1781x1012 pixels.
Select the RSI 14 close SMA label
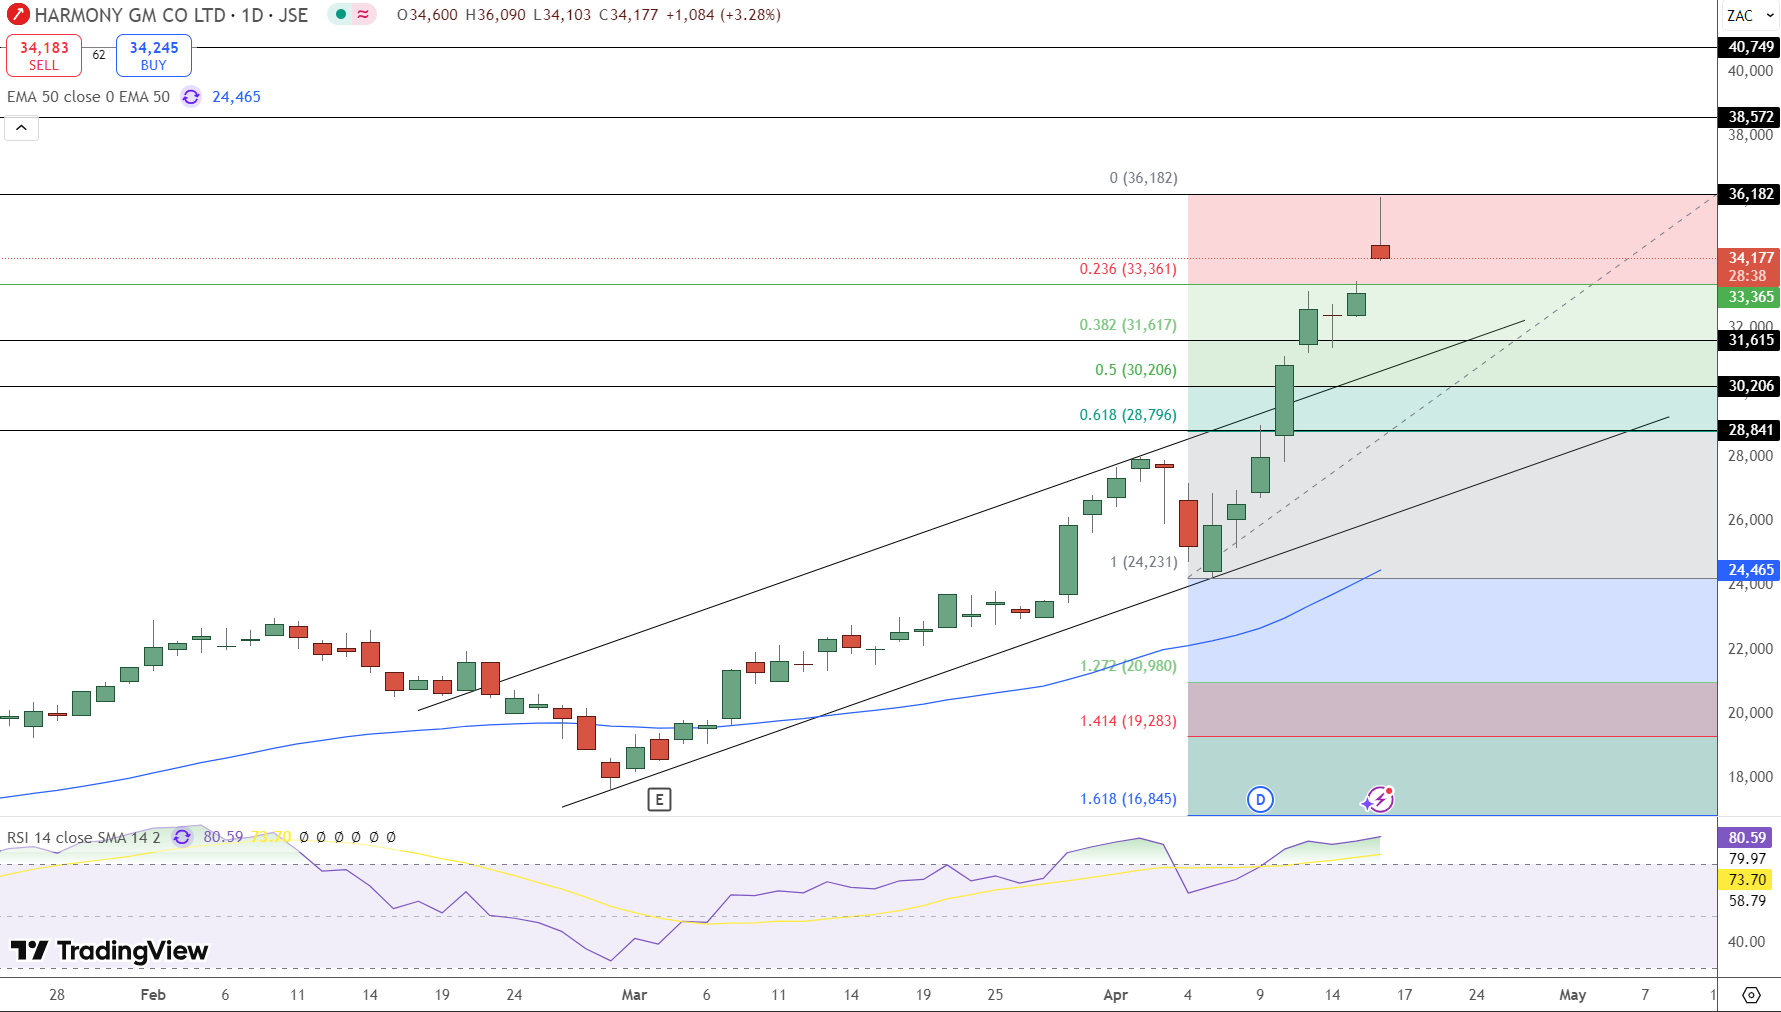click(83, 837)
